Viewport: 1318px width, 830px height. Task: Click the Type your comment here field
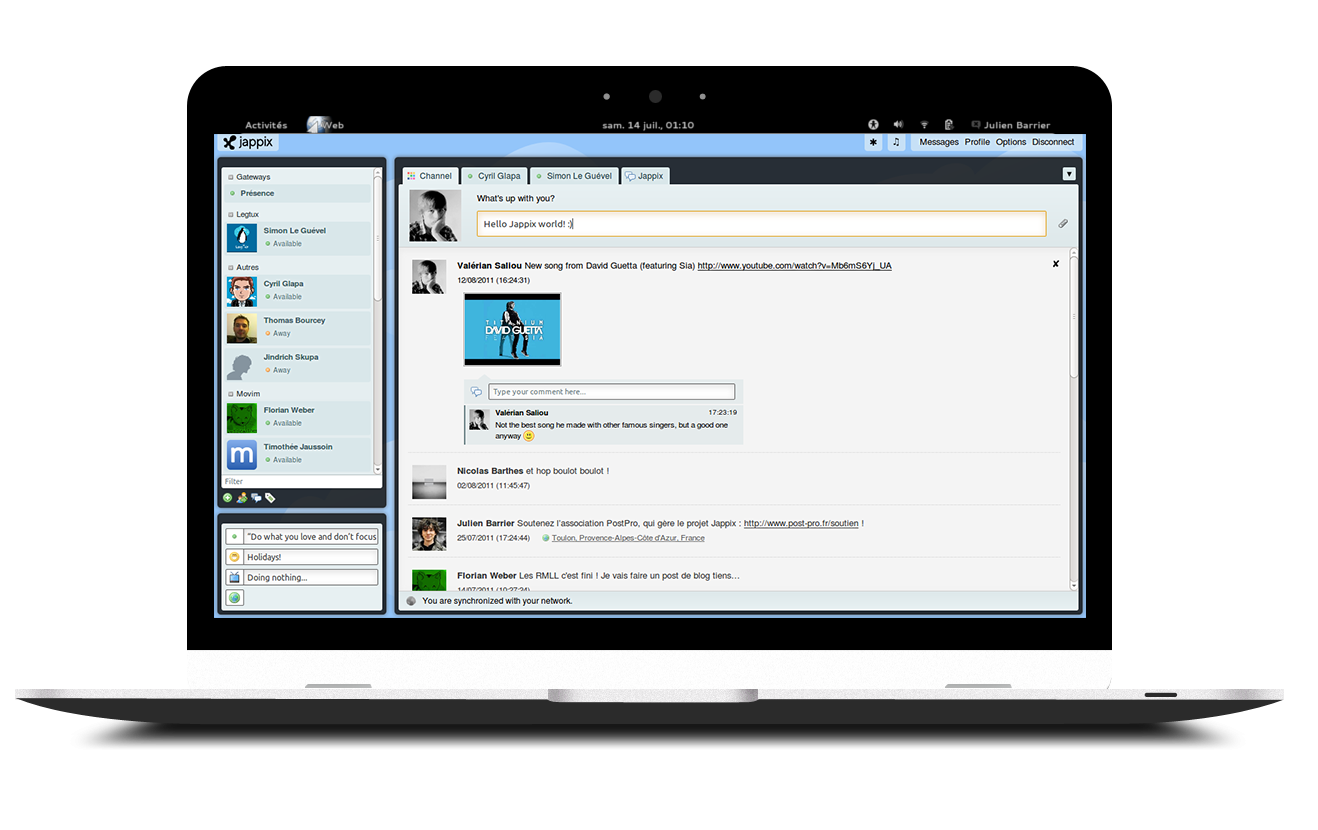tap(611, 392)
